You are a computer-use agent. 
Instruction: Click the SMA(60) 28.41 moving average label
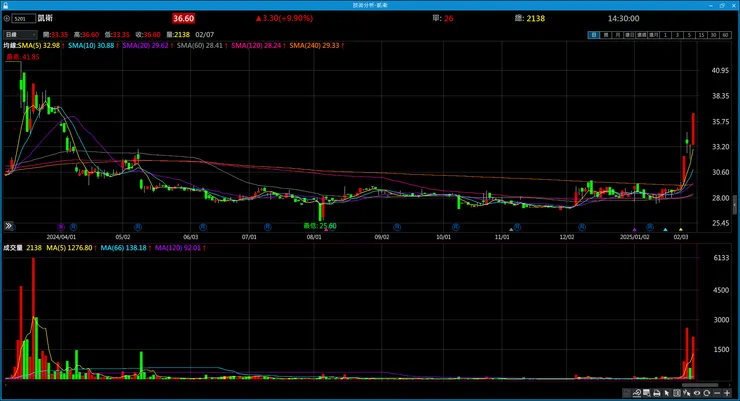[x=202, y=45]
